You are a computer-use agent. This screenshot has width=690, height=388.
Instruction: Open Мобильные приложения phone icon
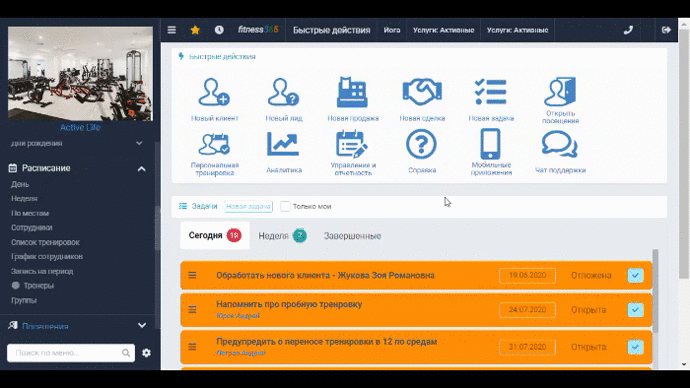pos(491,144)
